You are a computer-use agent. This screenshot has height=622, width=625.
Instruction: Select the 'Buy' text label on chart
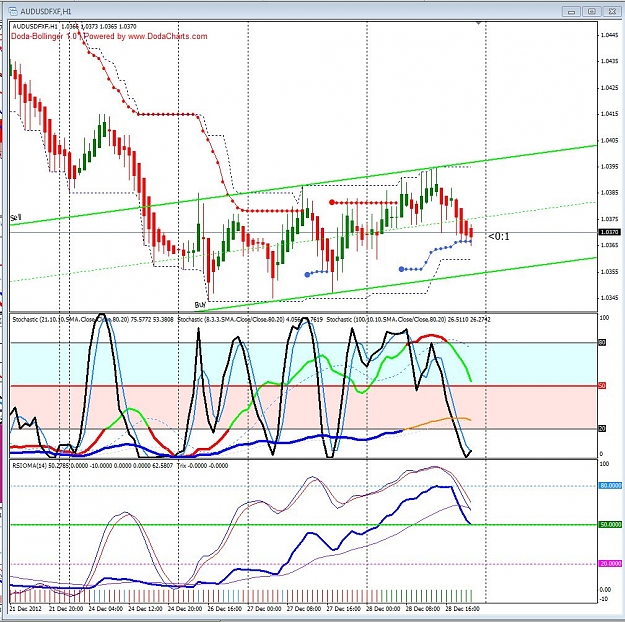200,305
